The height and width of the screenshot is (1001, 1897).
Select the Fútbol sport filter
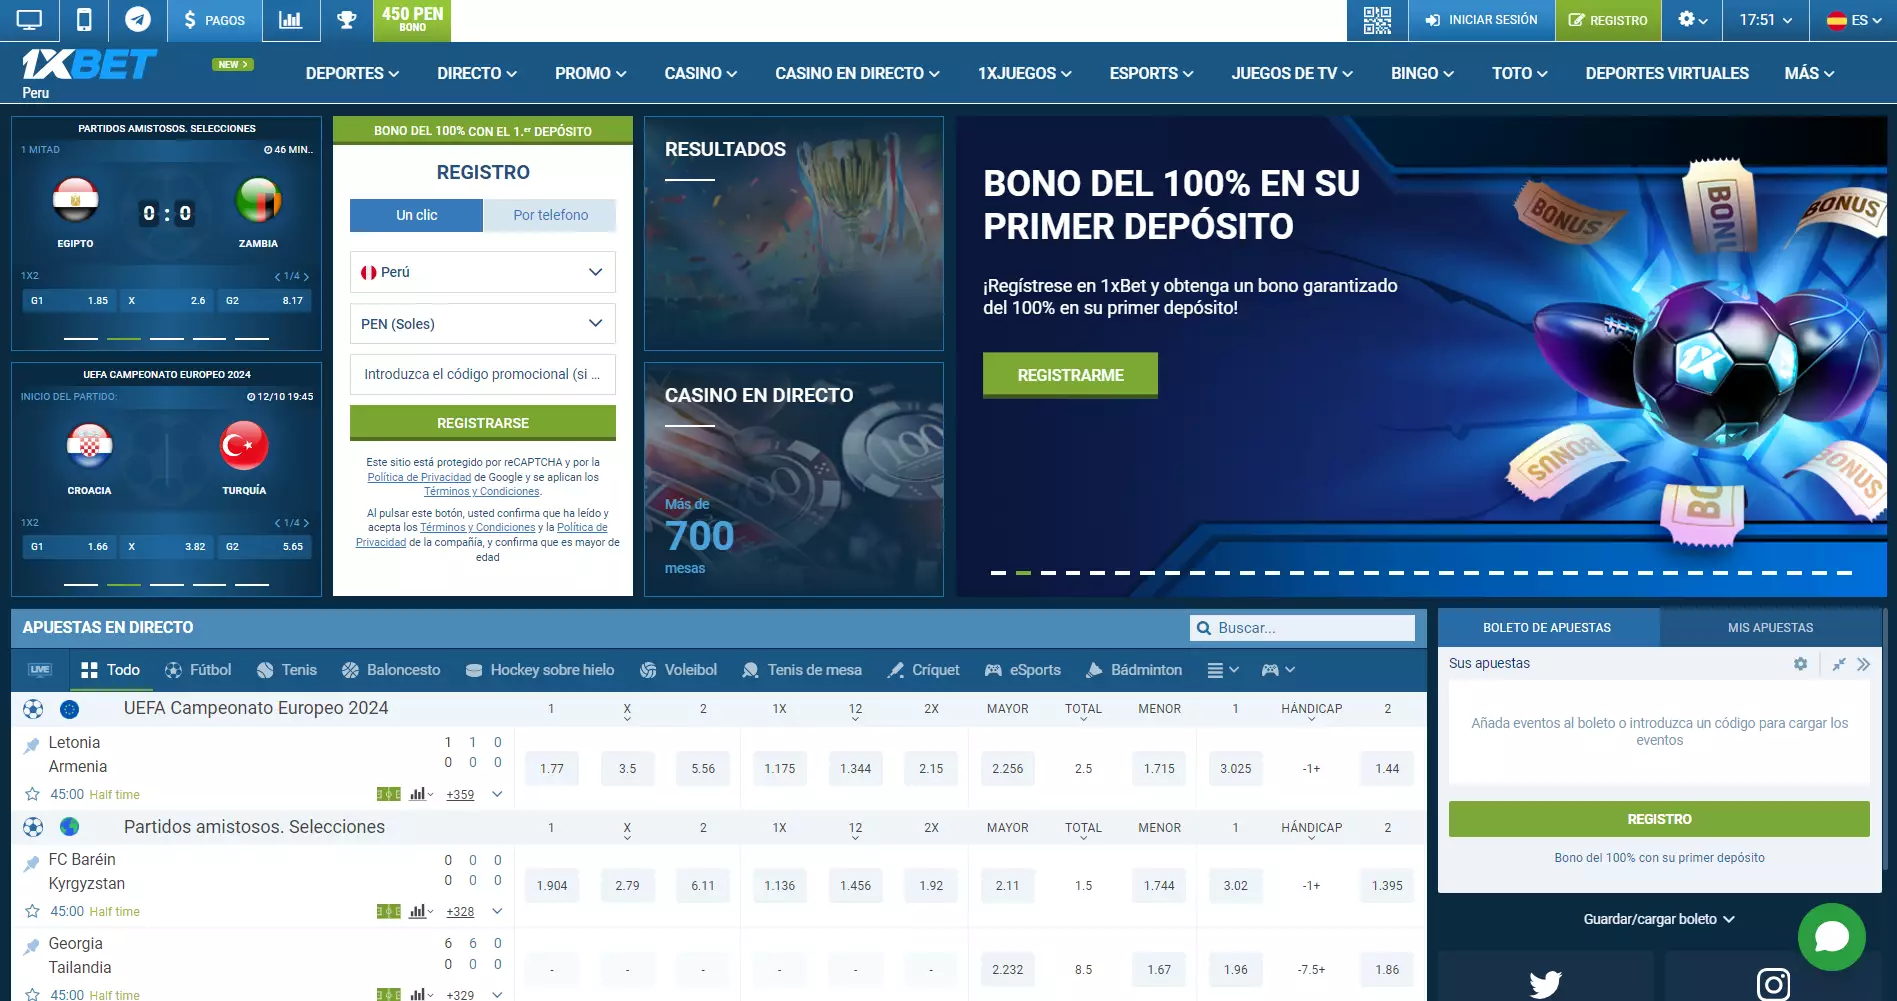[x=198, y=670]
